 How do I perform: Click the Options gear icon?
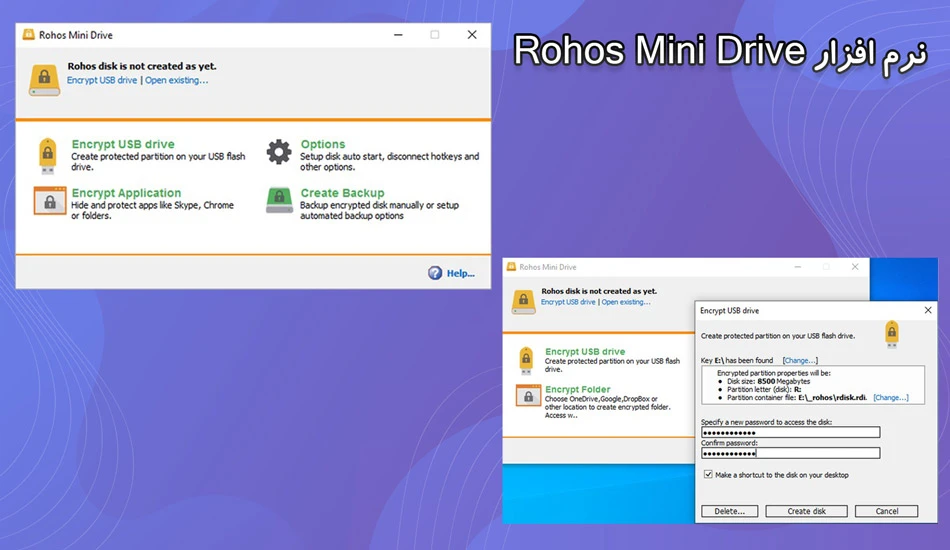click(279, 151)
